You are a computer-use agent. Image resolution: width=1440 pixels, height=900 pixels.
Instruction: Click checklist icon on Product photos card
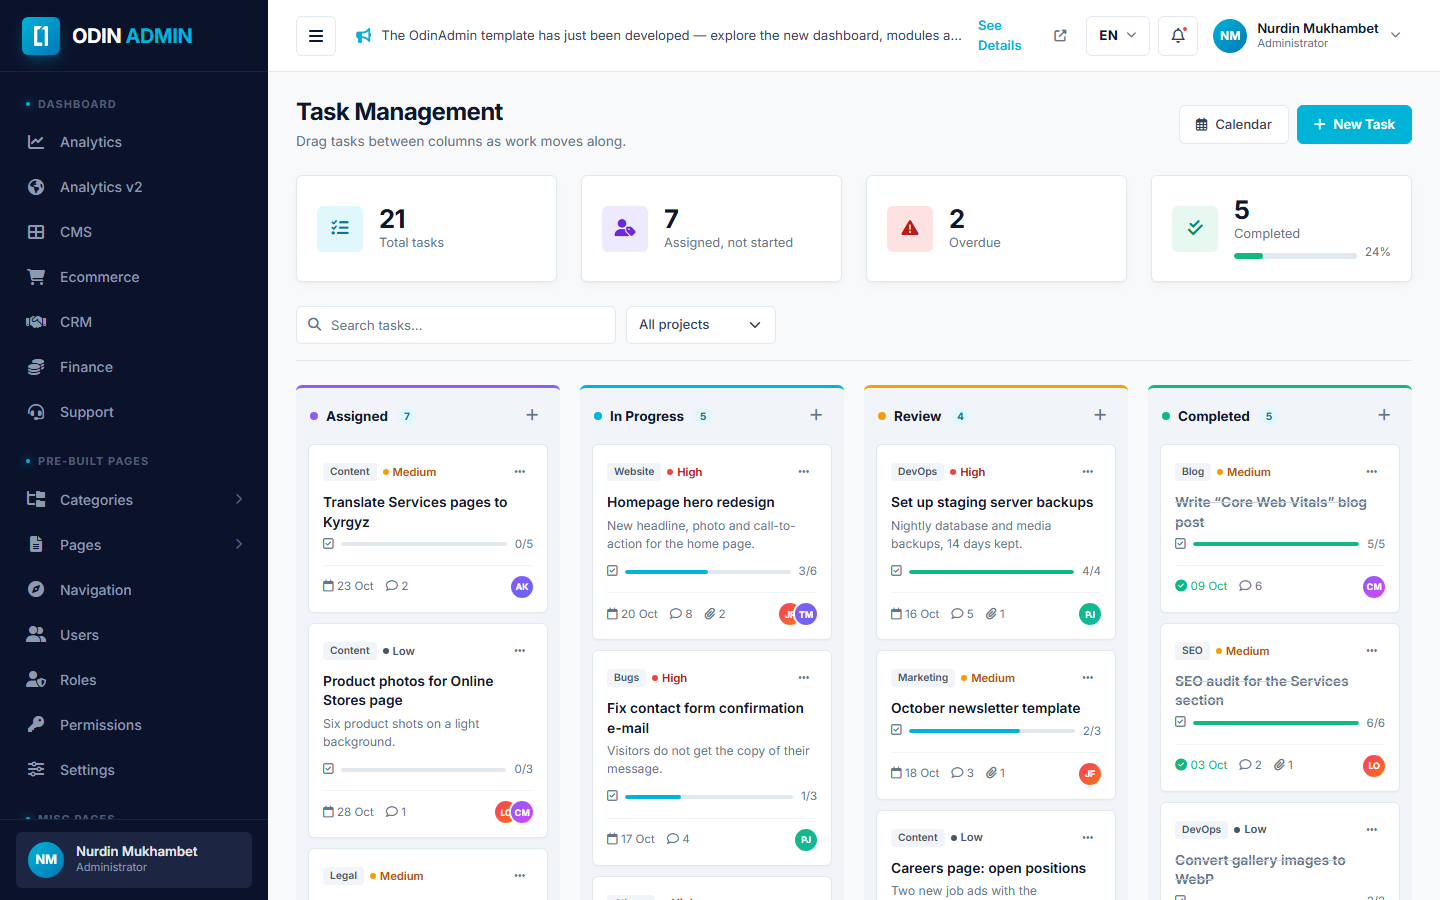point(328,769)
